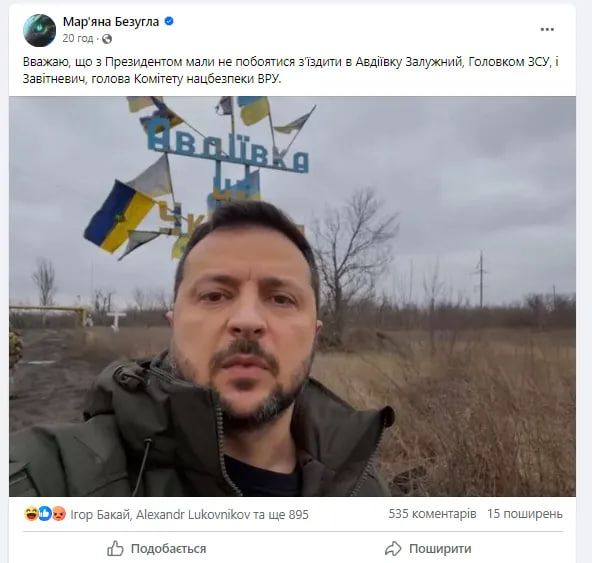Click the 20 год timestamp
592x563 pixels.
78,39
